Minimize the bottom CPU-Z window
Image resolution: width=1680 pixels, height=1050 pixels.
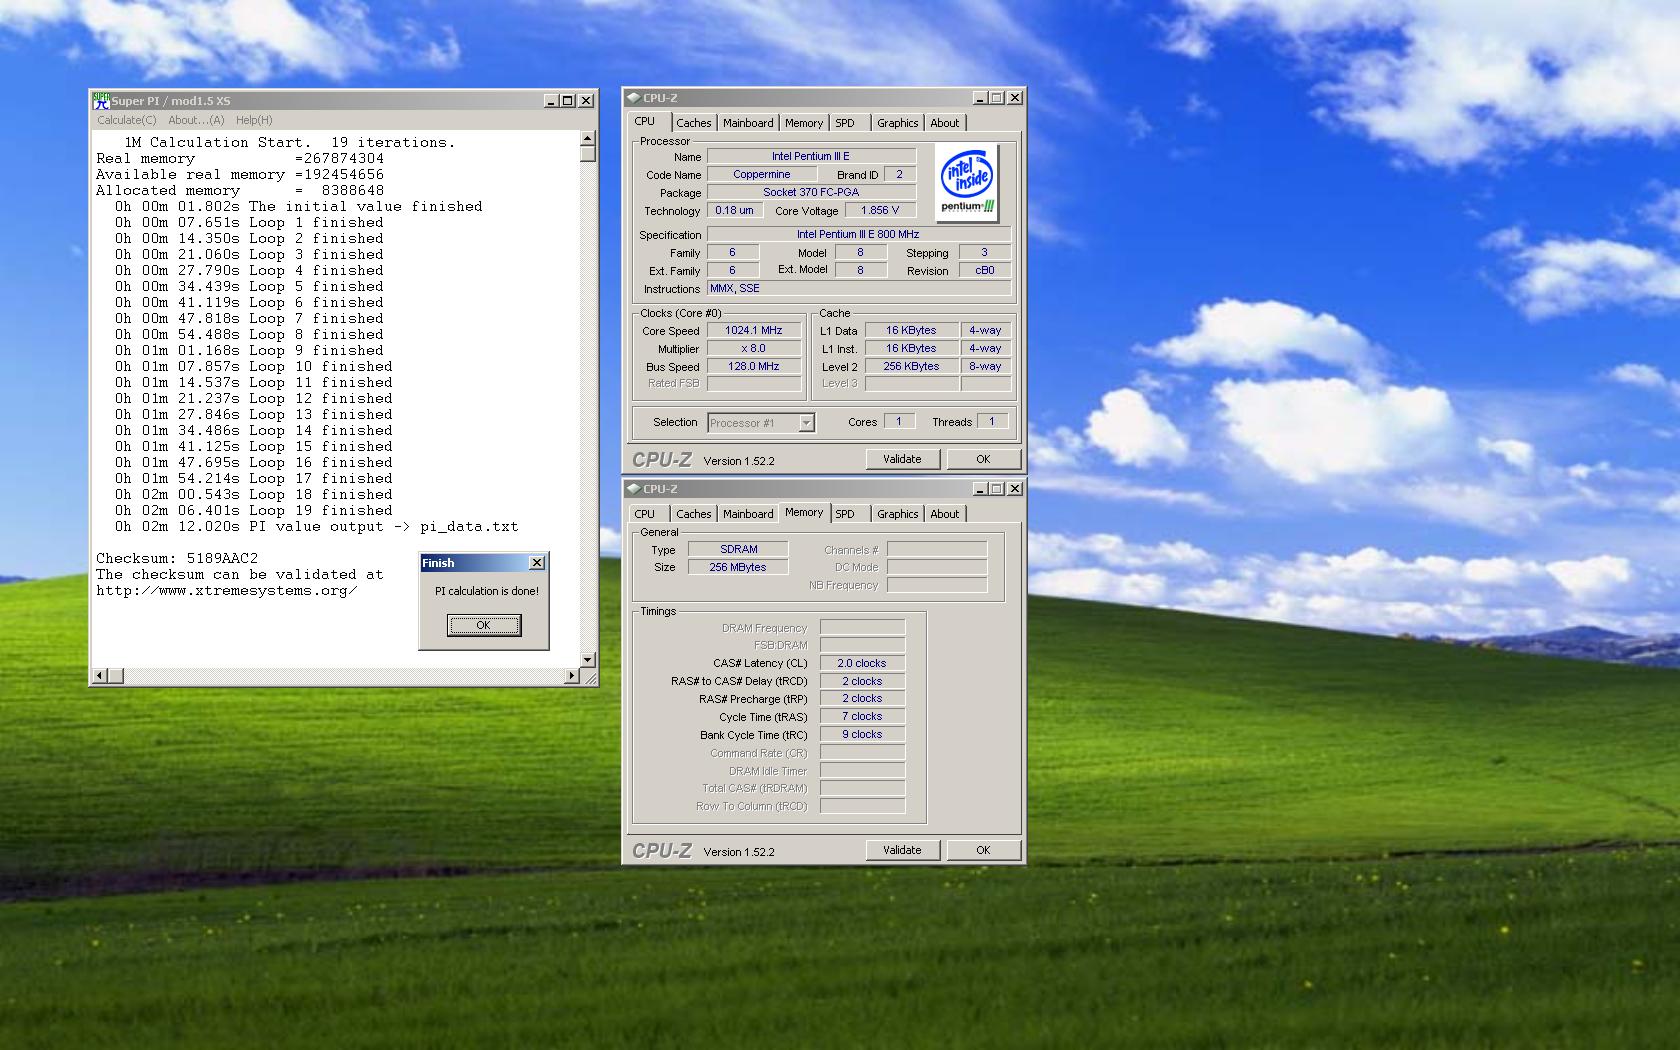[980, 489]
